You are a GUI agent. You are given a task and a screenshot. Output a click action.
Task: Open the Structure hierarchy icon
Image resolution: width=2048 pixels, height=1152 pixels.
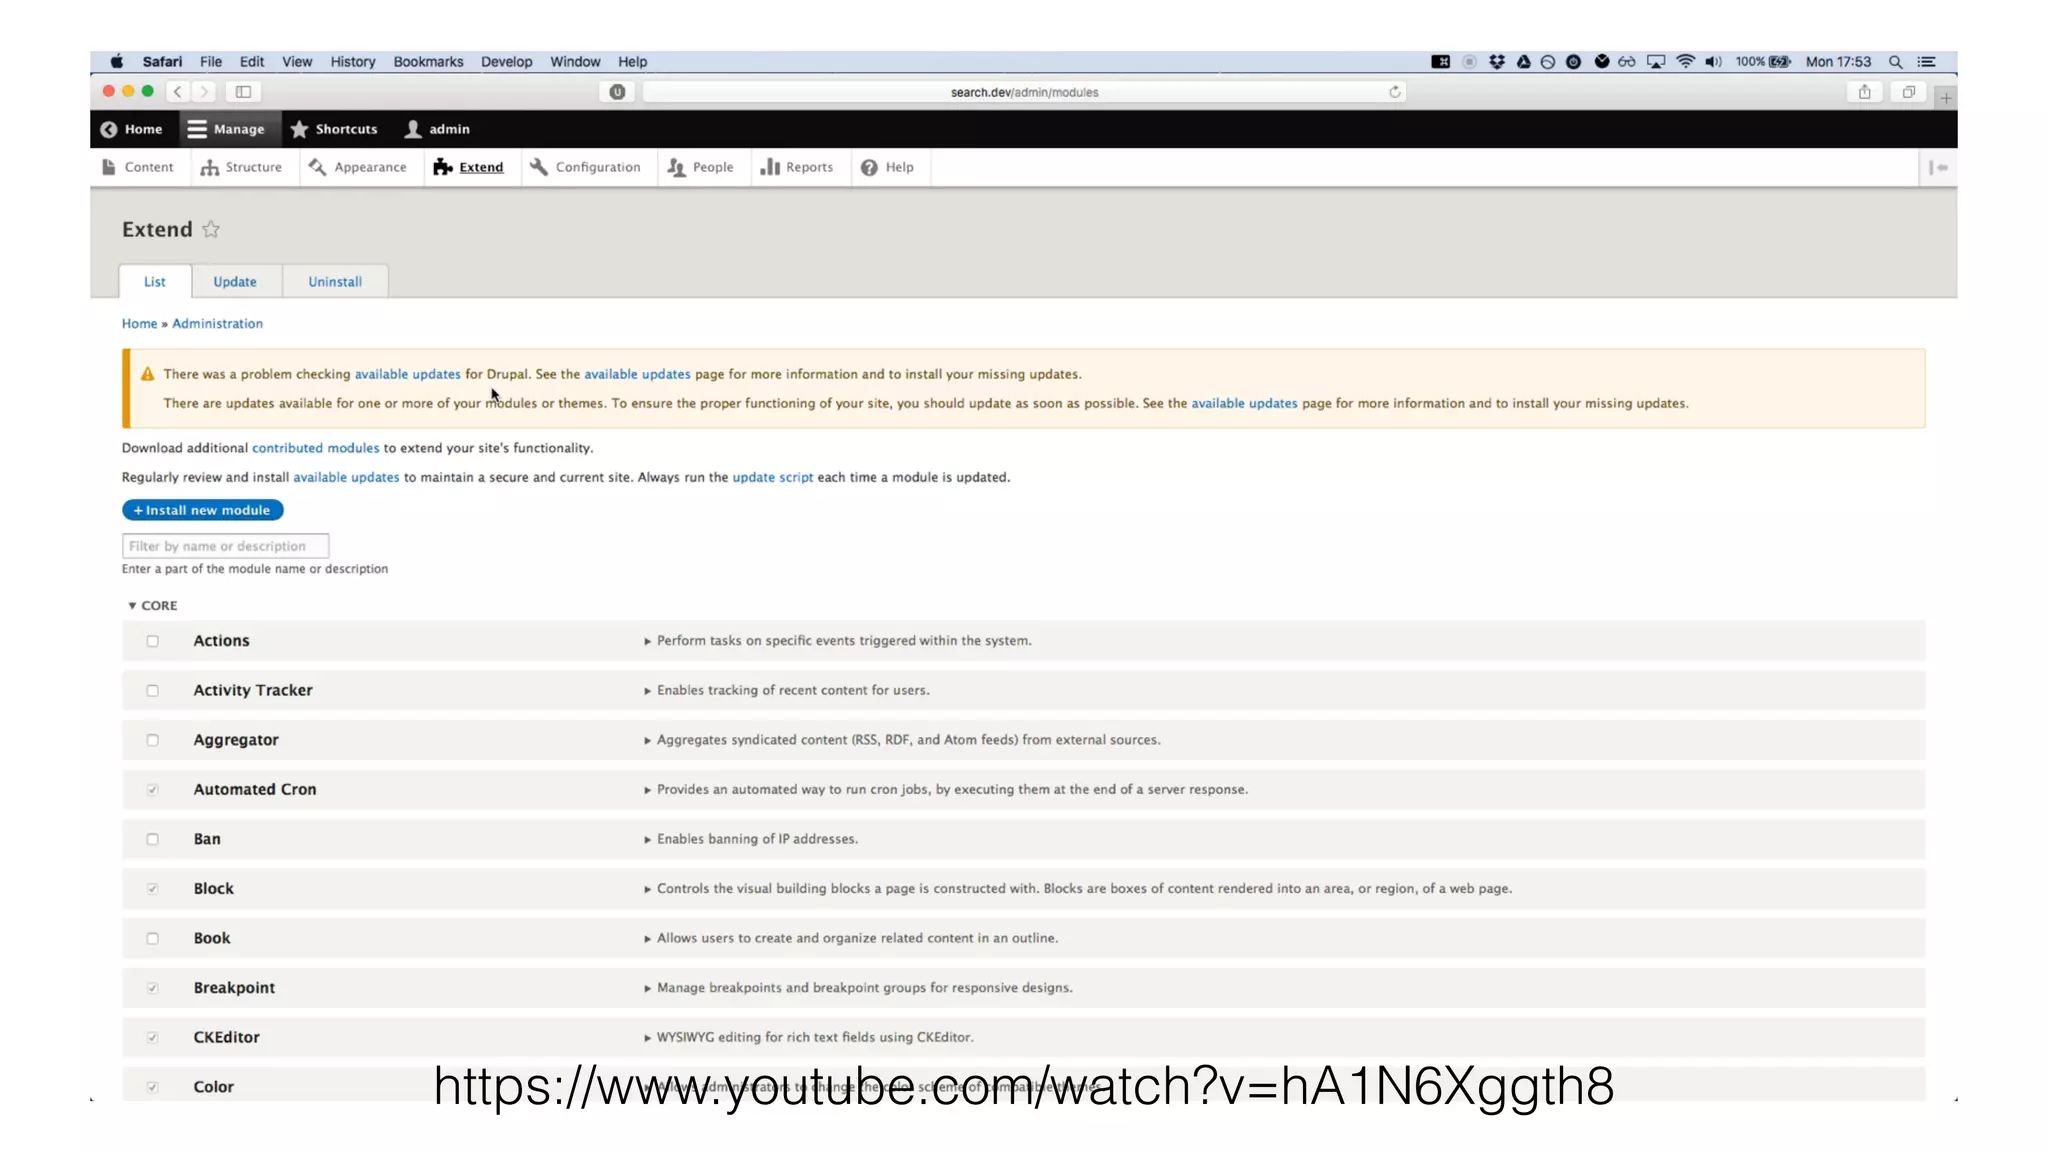(209, 167)
